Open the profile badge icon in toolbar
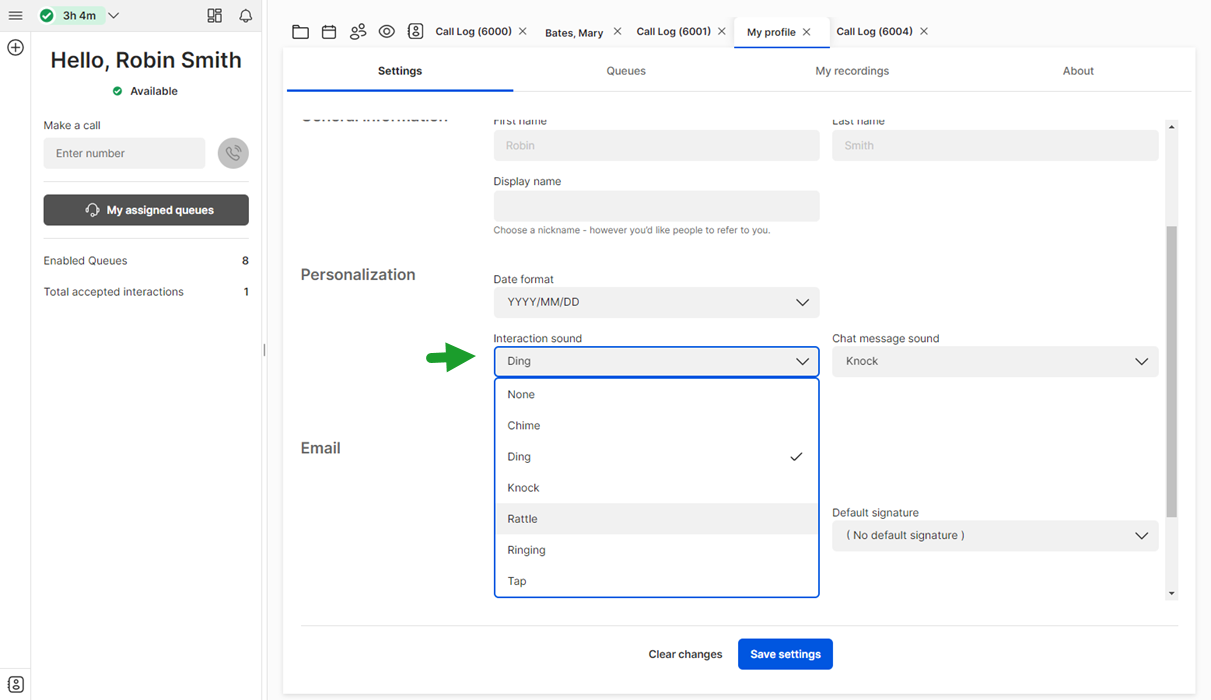The height and width of the screenshot is (700, 1211). [x=416, y=32]
